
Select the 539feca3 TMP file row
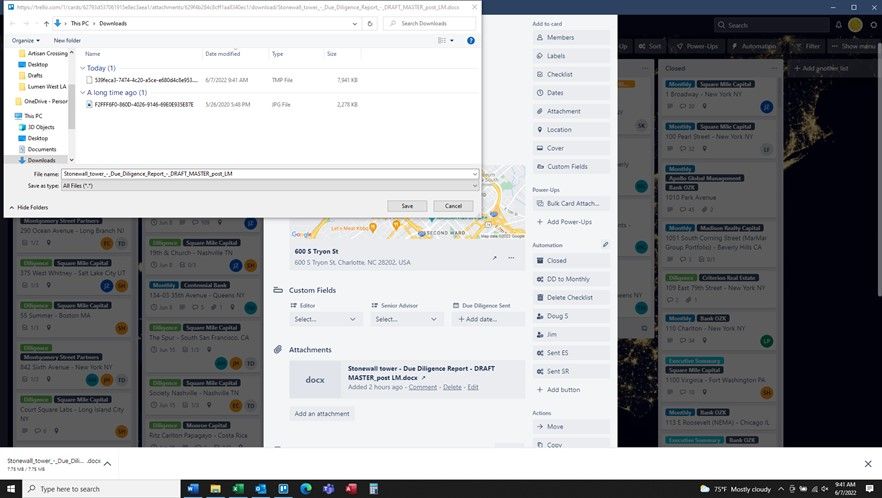click(223, 80)
